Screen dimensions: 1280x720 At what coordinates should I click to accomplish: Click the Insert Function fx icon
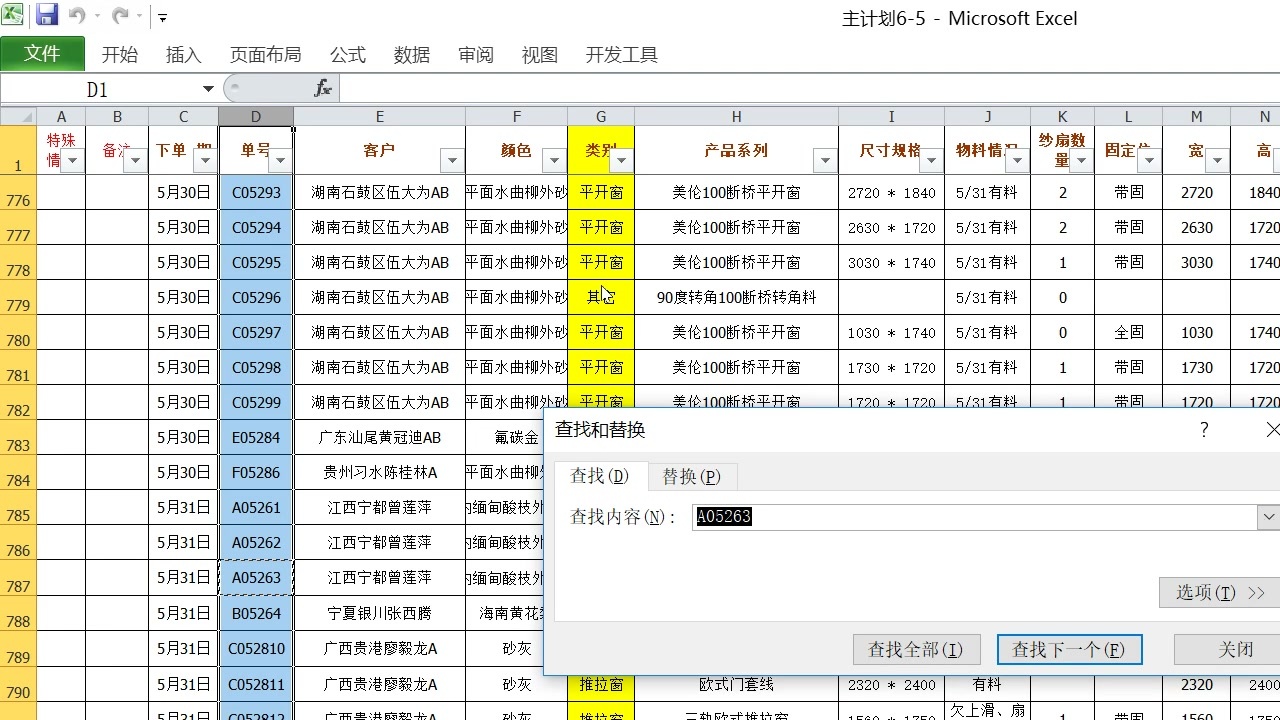click(323, 89)
